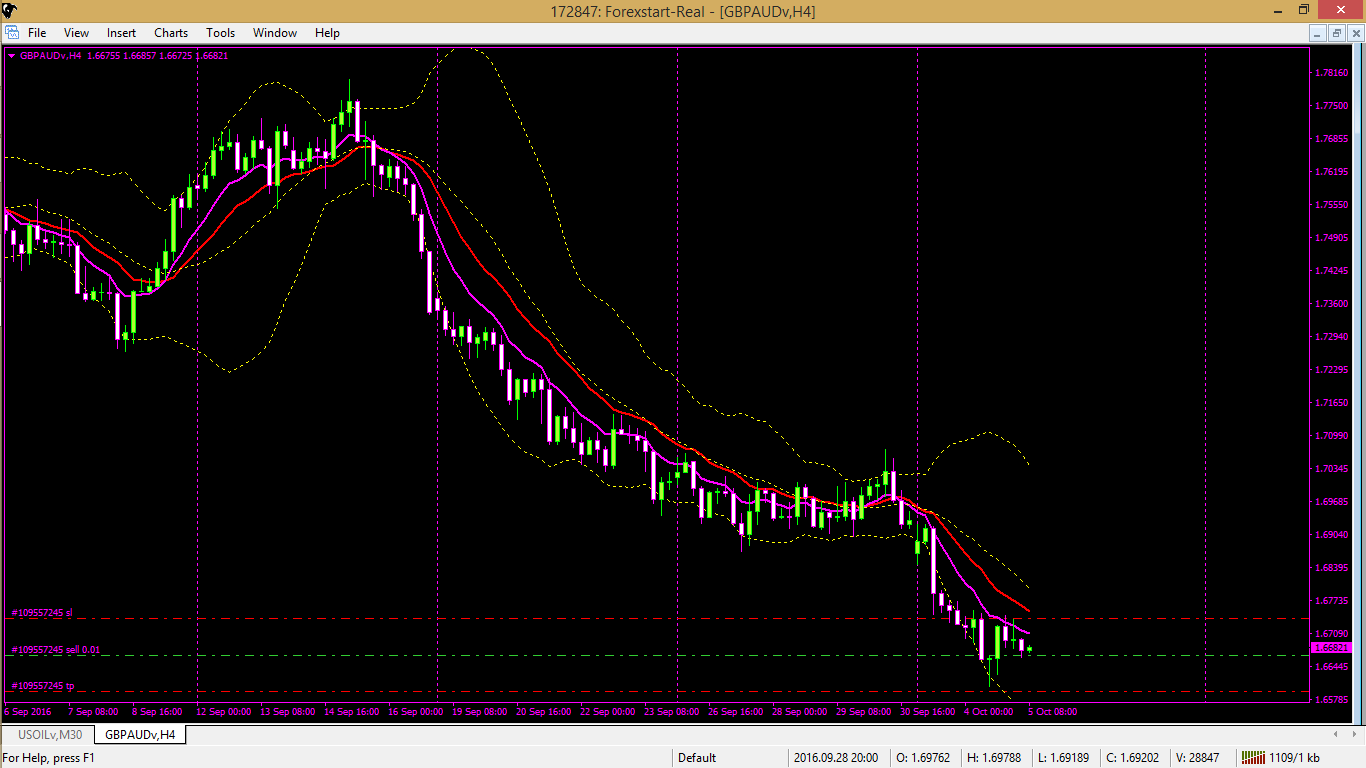Switch to the USOILv,M30 chart tab
The image size is (1366, 768).
click(x=50, y=735)
